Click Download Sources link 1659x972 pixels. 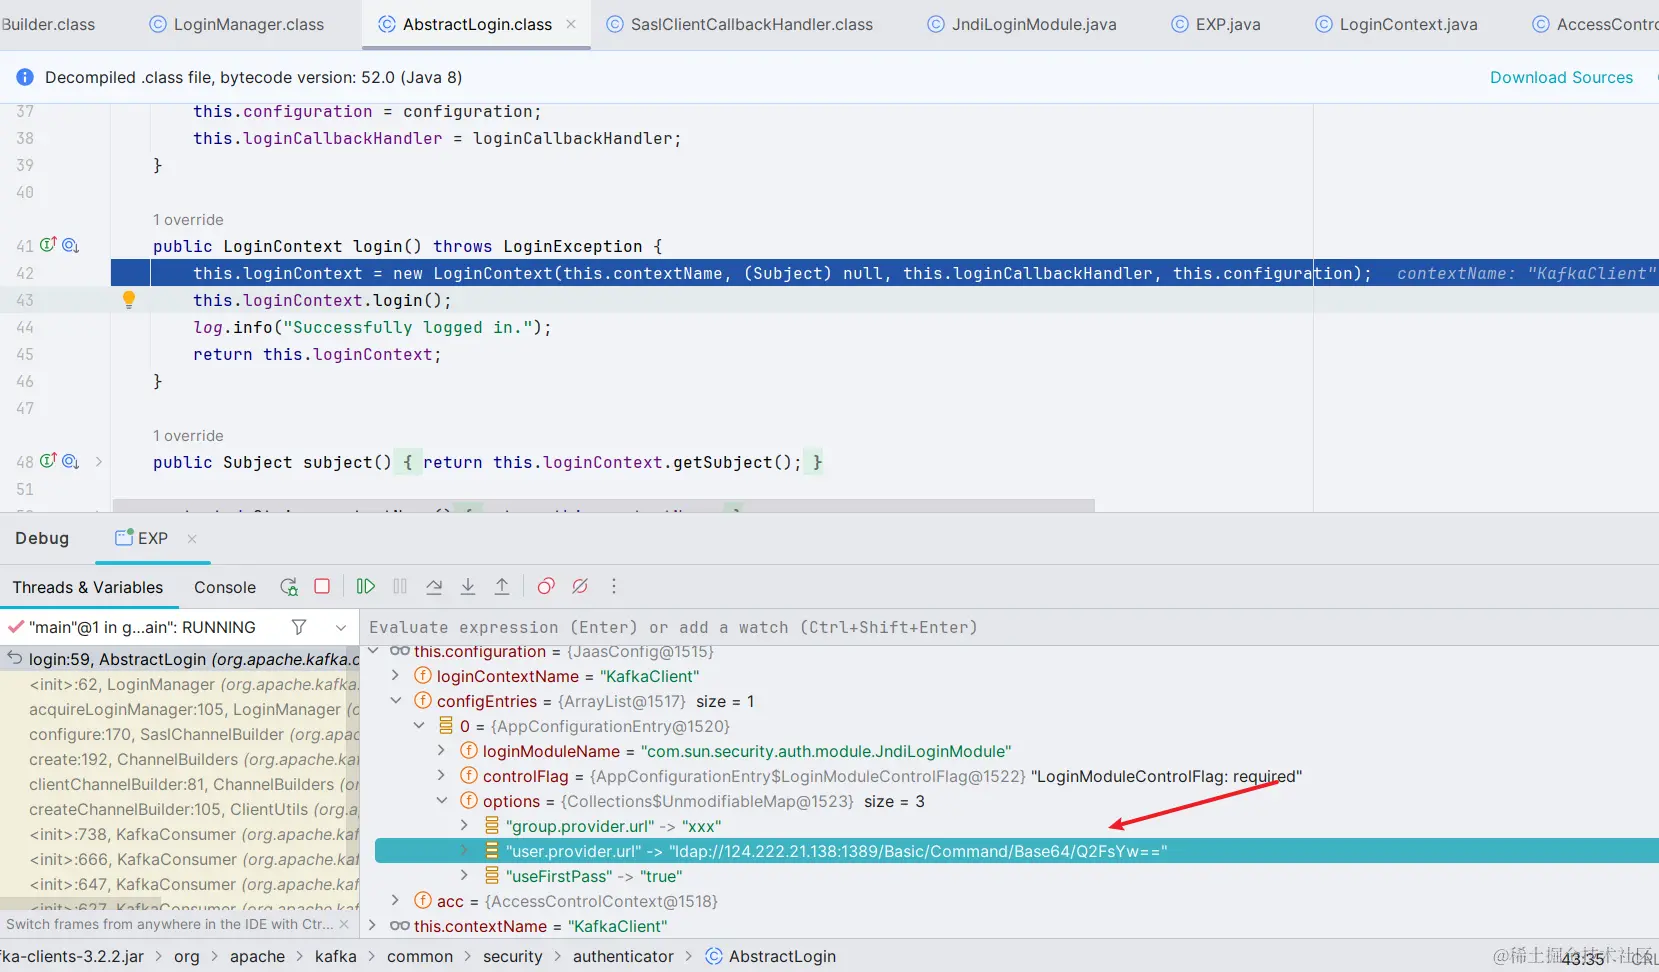1561,77
